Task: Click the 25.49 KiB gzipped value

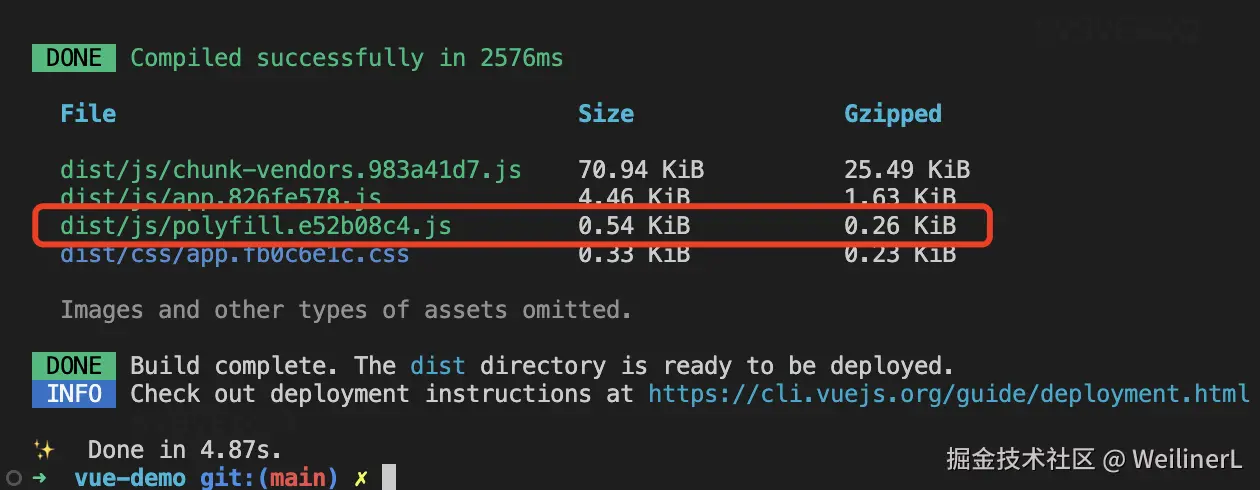Action: pyautogui.click(x=906, y=170)
